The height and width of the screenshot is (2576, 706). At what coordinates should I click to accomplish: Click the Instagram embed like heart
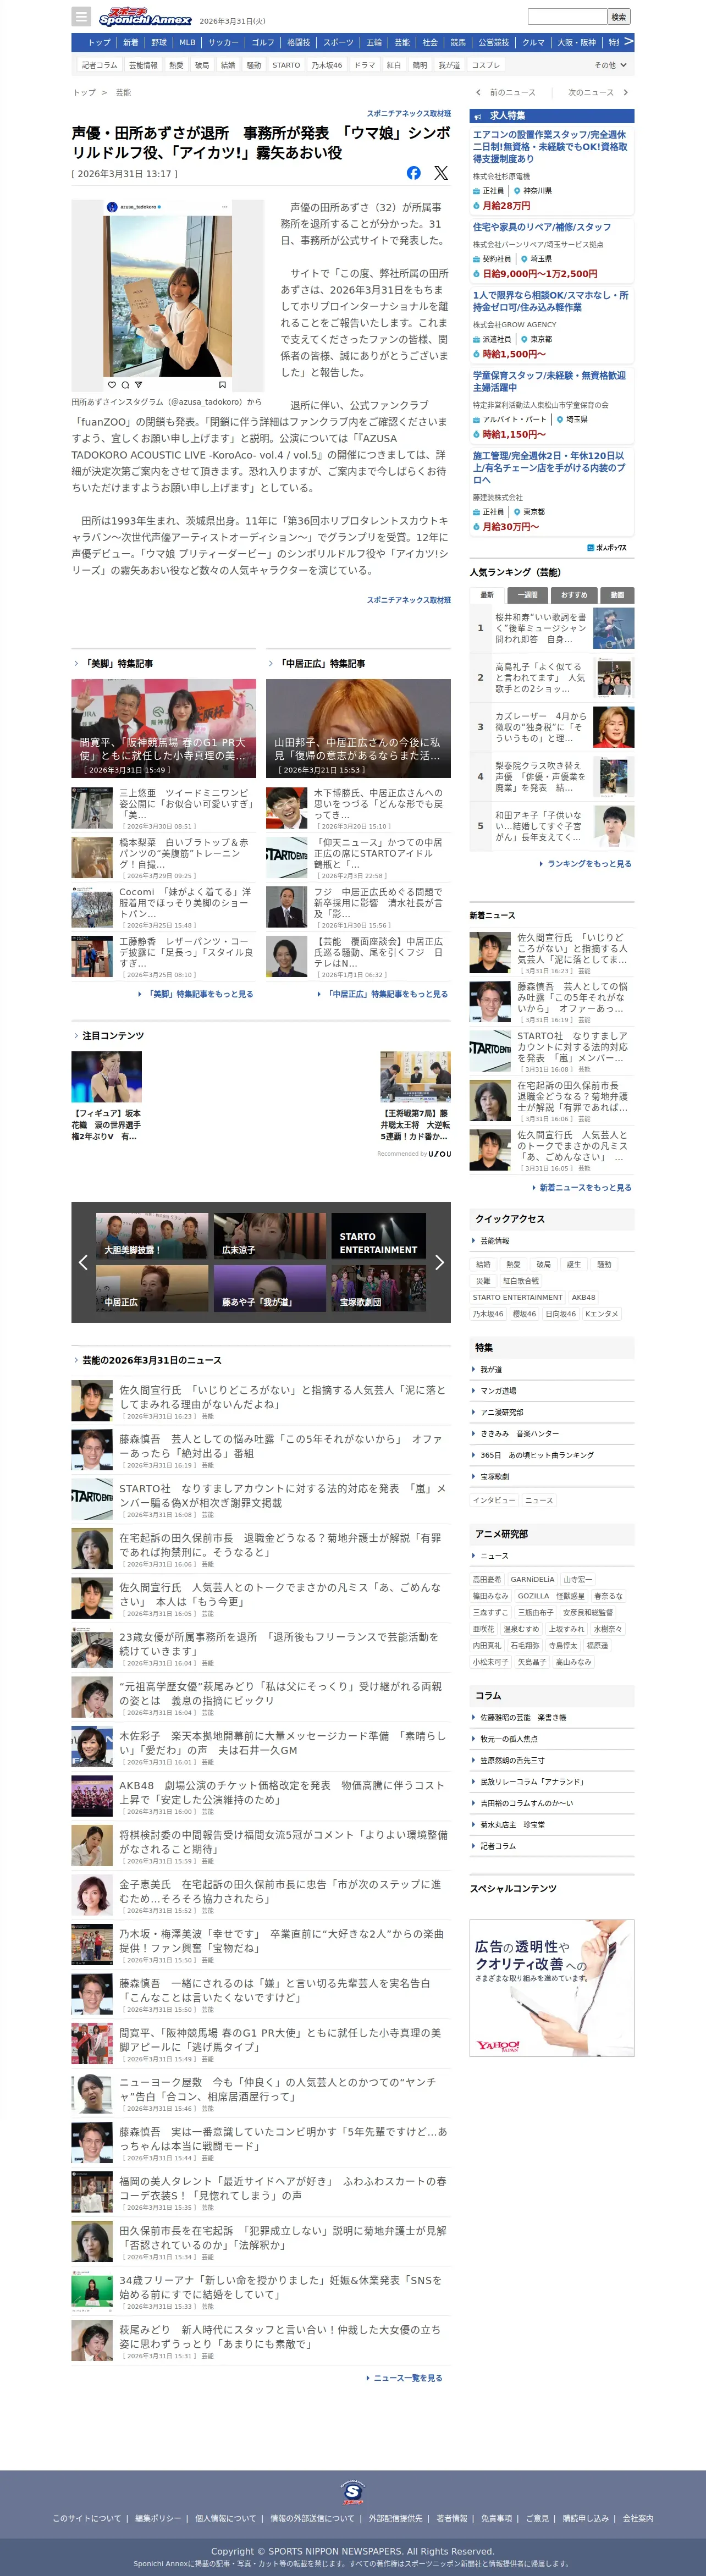point(112,384)
